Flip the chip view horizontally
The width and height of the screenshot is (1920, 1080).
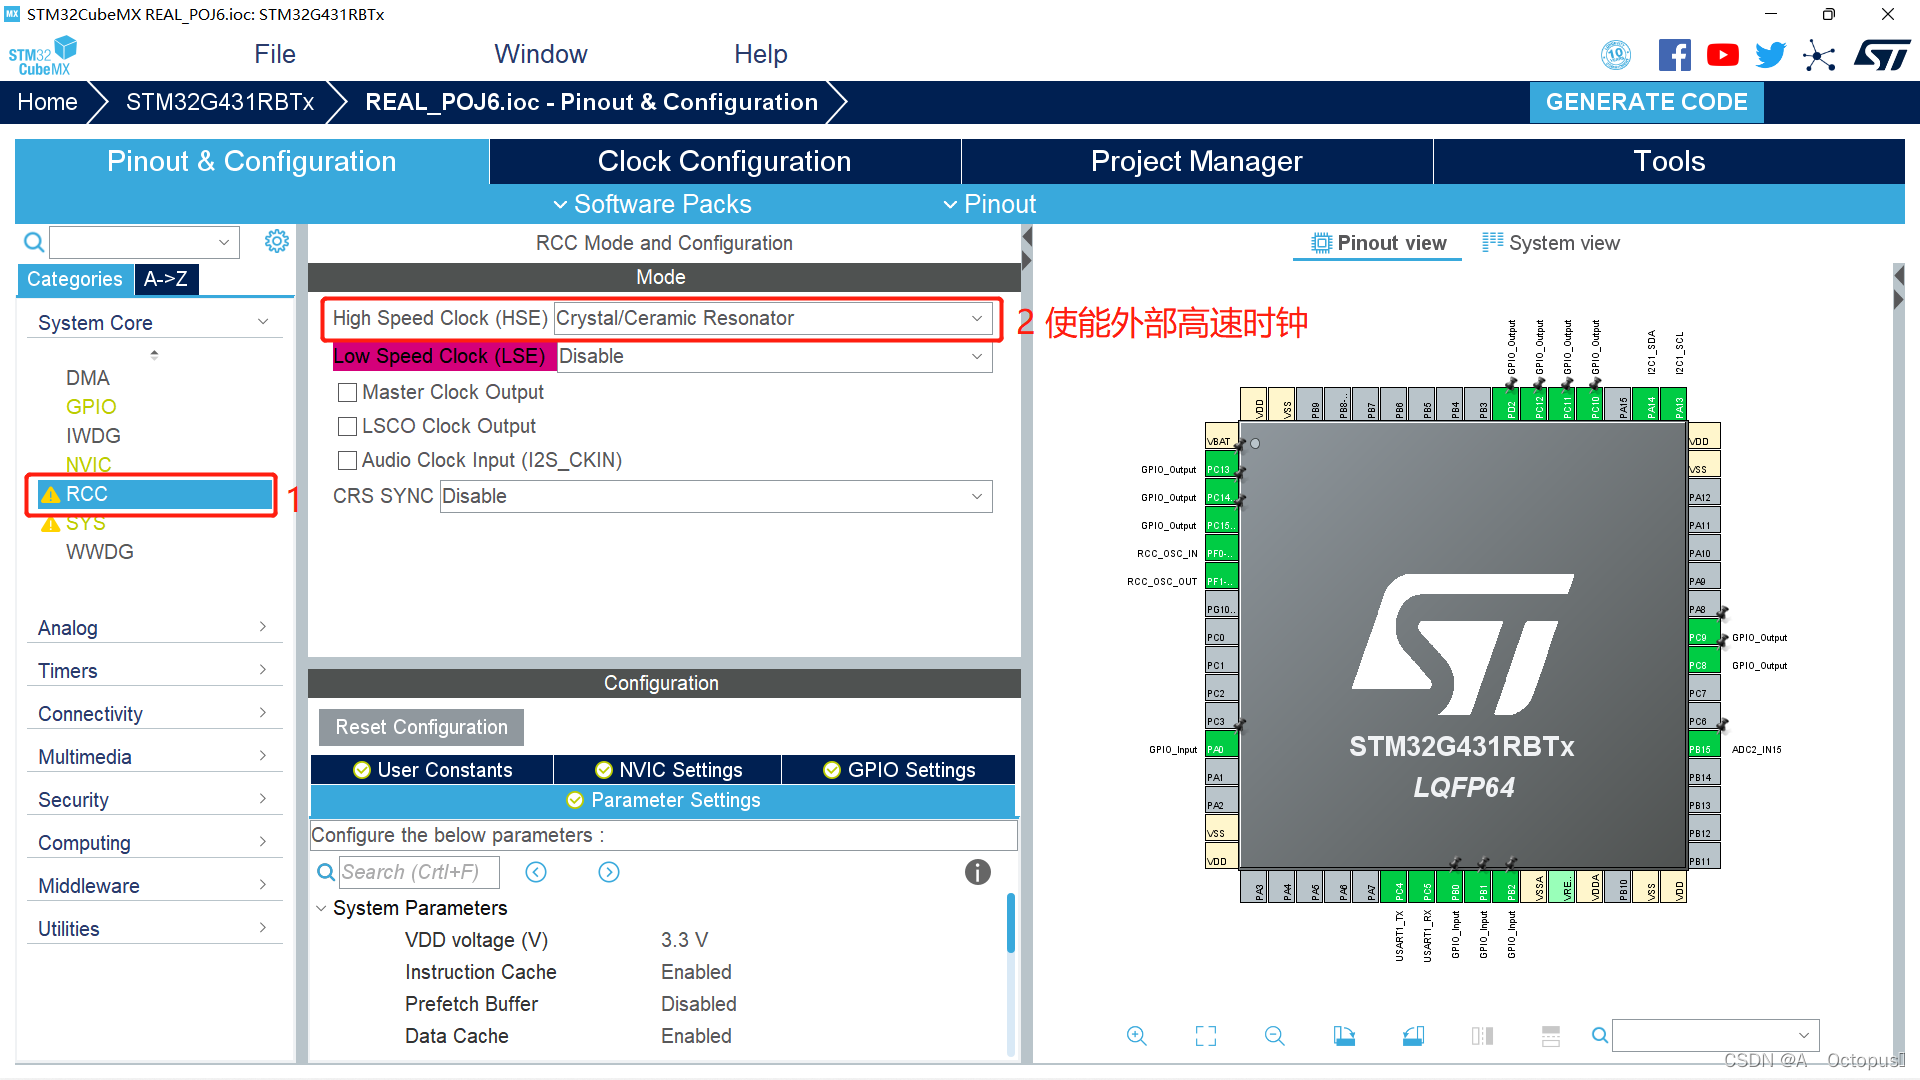pyautogui.click(x=1482, y=1036)
